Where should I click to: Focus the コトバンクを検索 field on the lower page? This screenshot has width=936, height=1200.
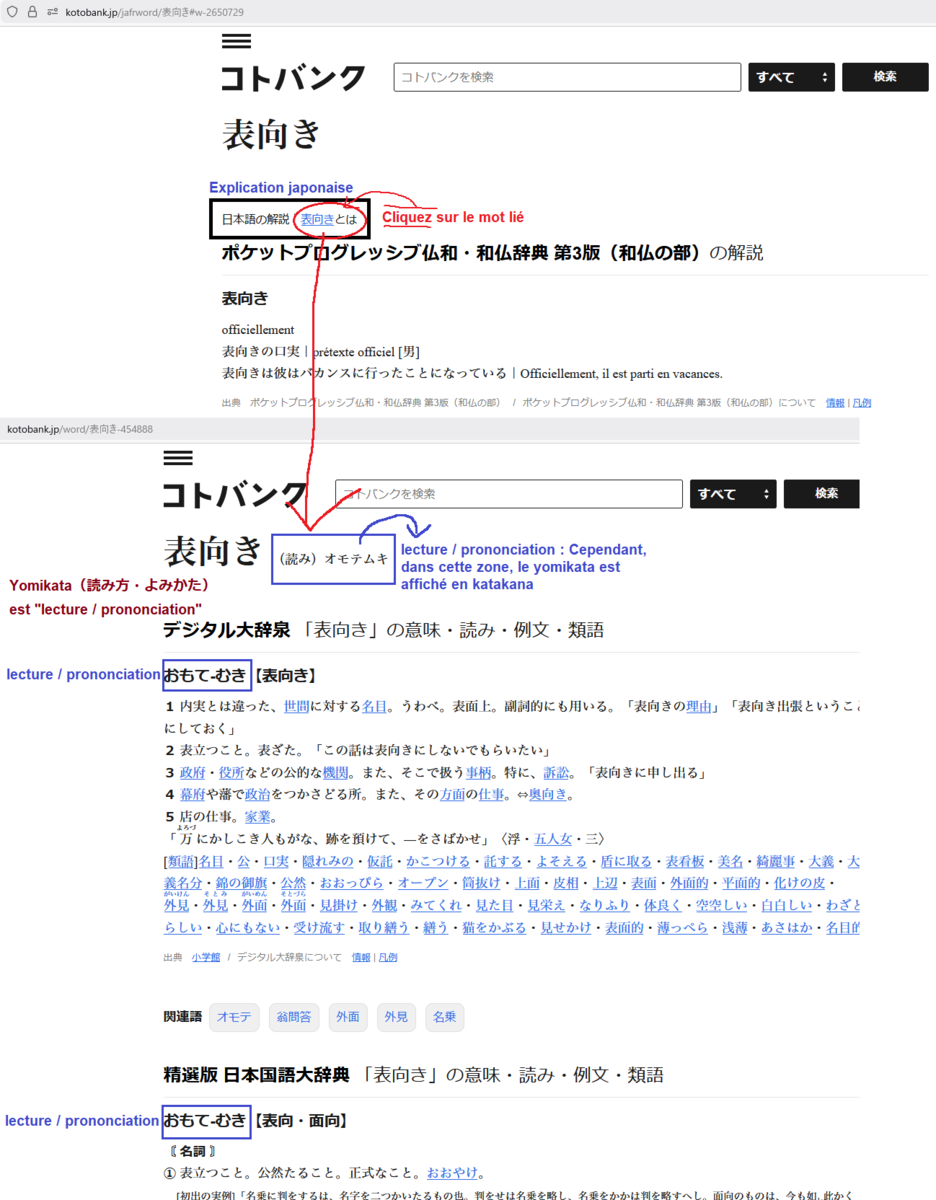(x=509, y=494)
